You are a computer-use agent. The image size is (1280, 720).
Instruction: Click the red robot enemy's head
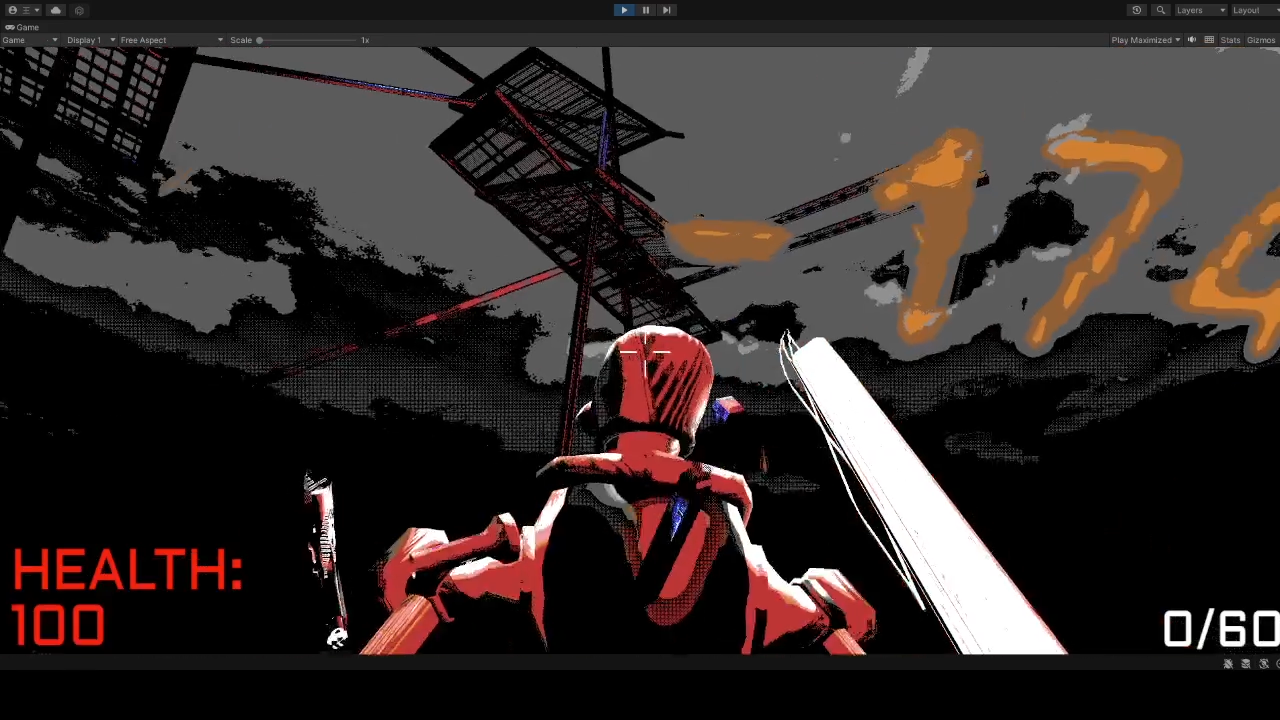point(655,388)
